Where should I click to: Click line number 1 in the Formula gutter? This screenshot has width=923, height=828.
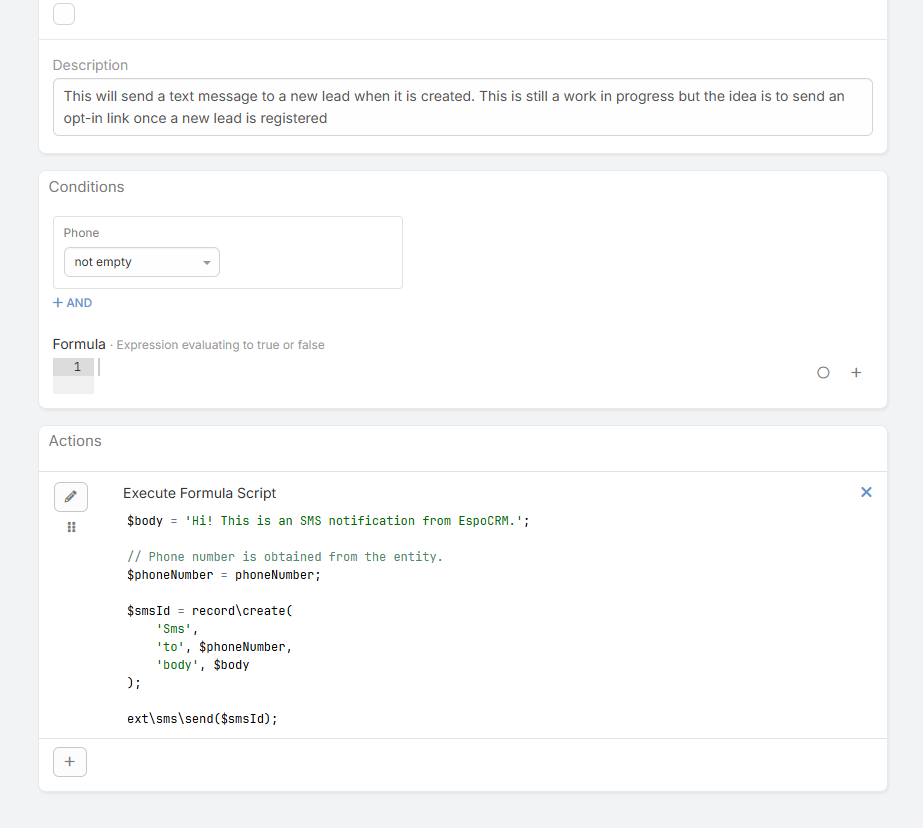tap(76, 368)
